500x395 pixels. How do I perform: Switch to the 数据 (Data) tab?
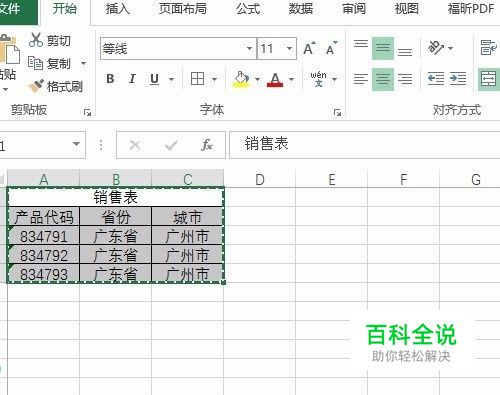click(301, 9)
